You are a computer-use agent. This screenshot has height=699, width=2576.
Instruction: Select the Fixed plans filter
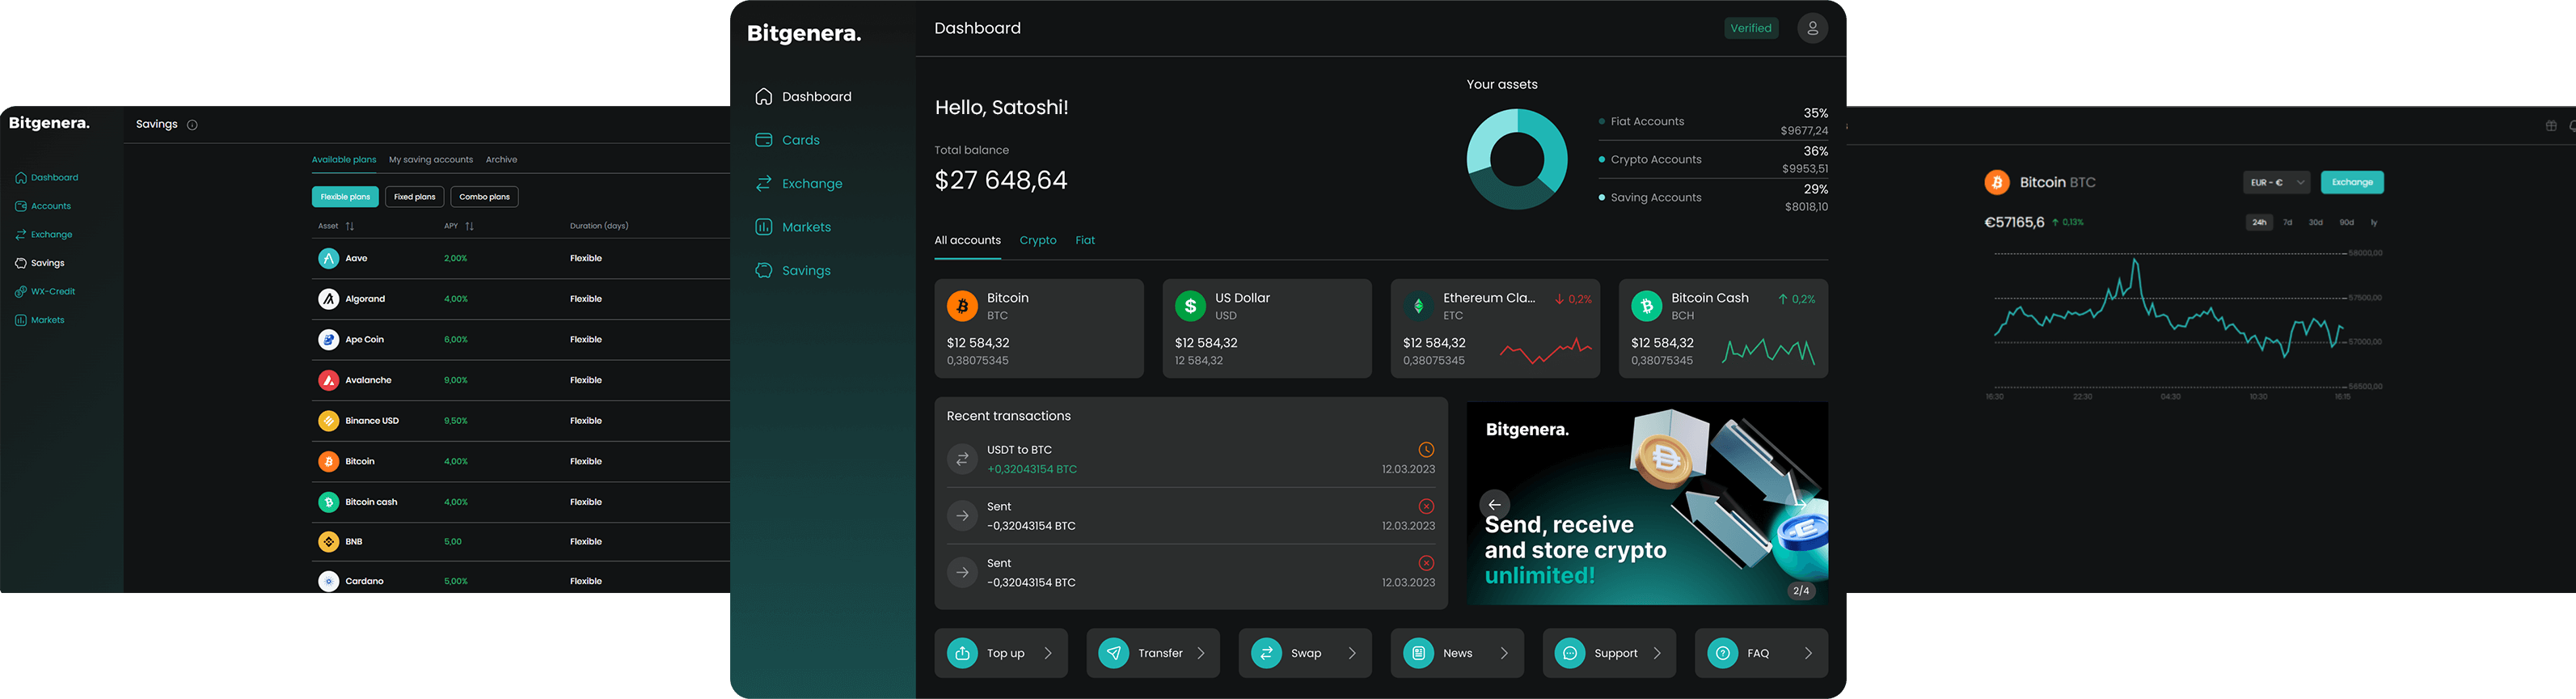414,197
